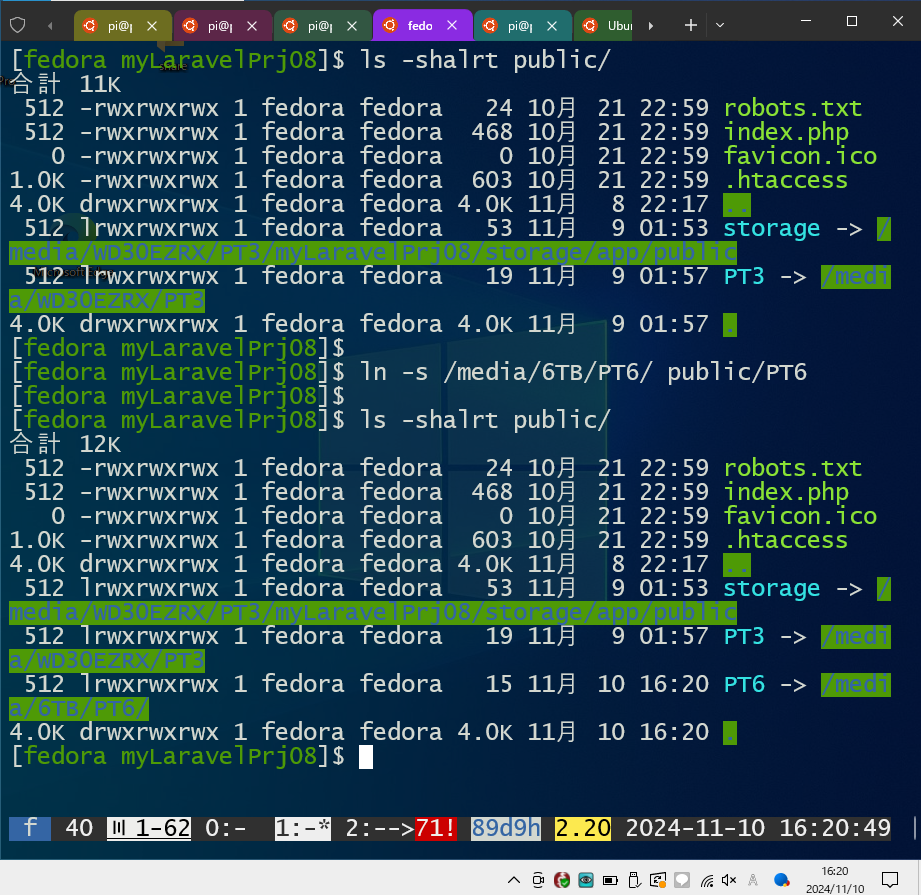
Task: Click the red '71!' status indicator
Action: (436, 828)
